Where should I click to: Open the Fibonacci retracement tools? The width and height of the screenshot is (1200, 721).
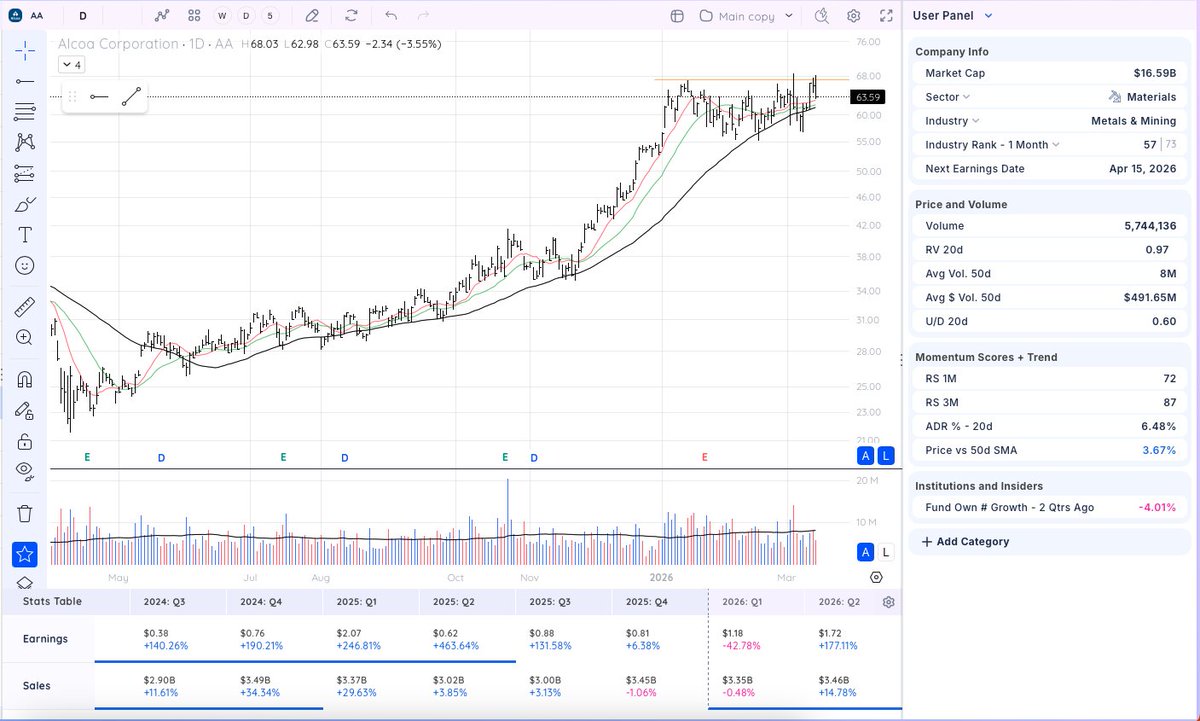(25, 112)
